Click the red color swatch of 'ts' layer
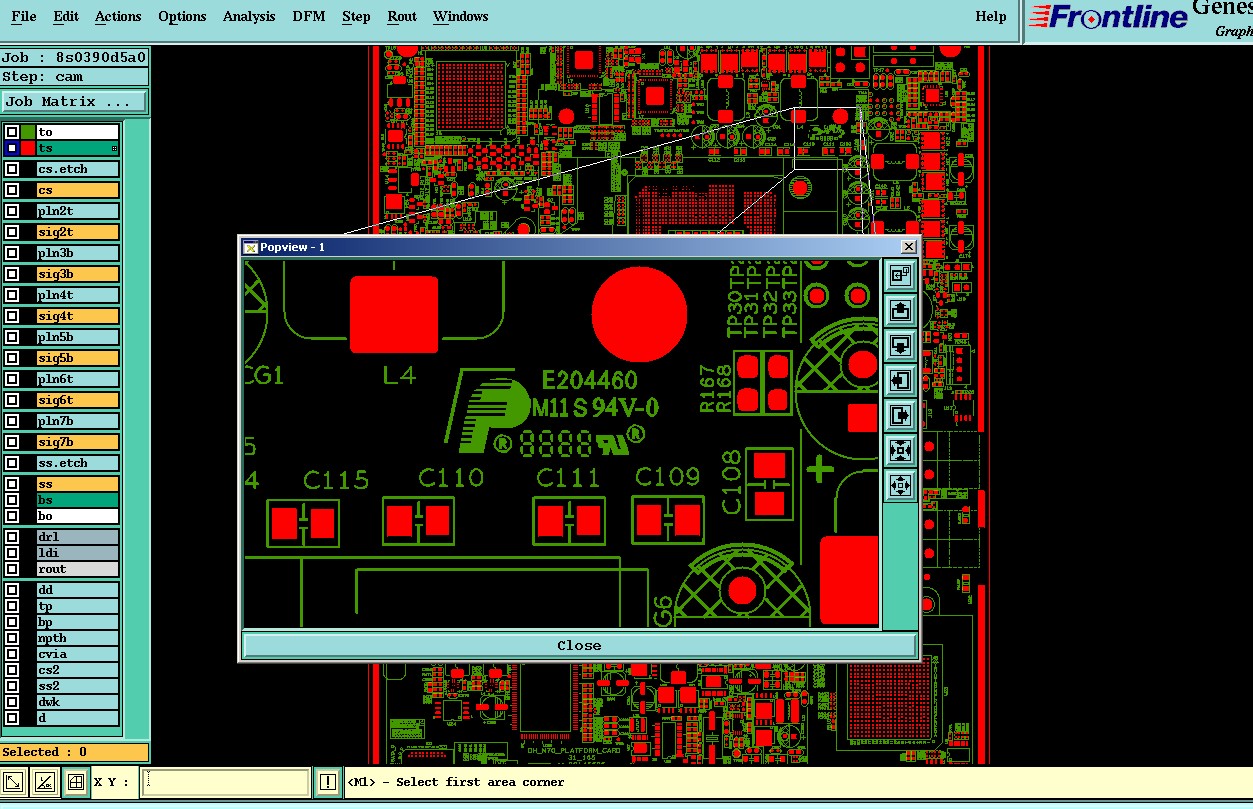 (28, 148)
